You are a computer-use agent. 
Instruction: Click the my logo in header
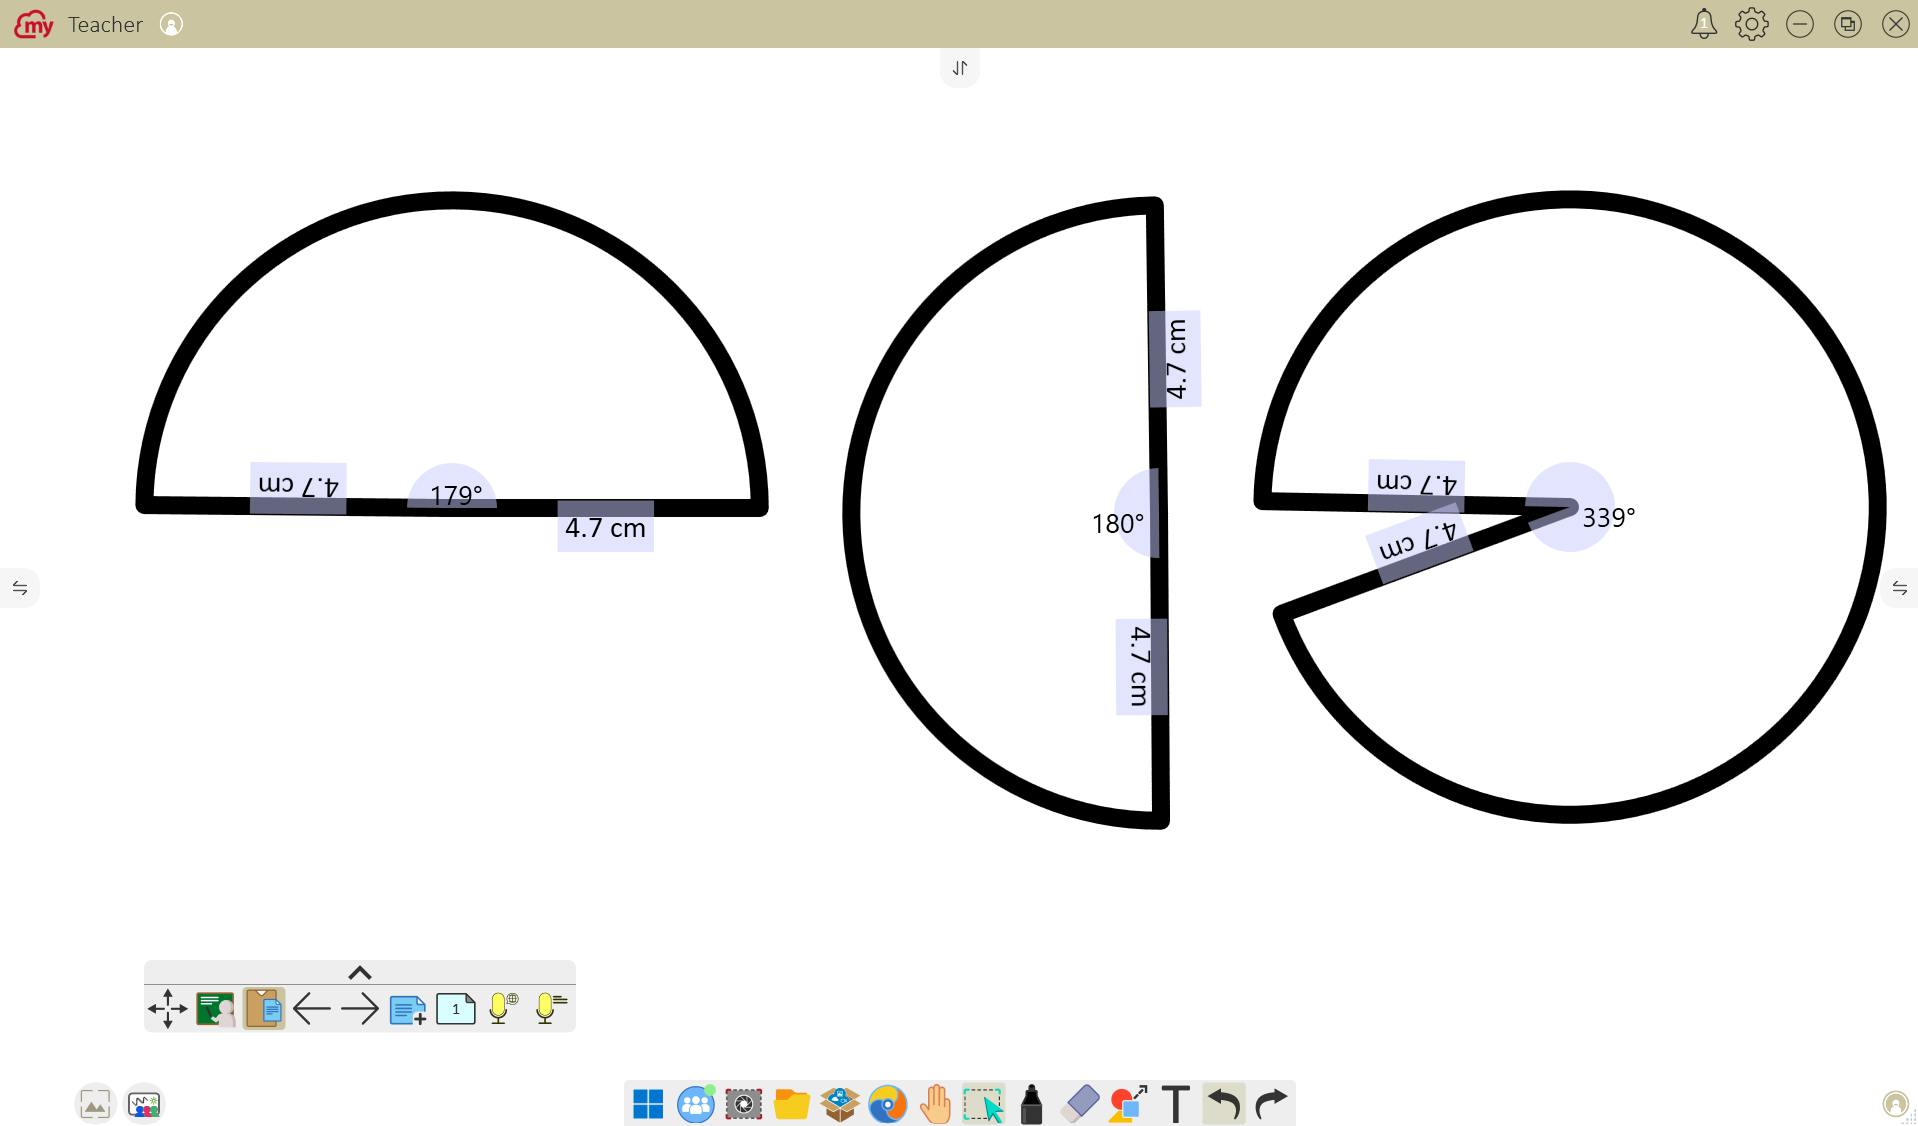click(x=34, y=24)
